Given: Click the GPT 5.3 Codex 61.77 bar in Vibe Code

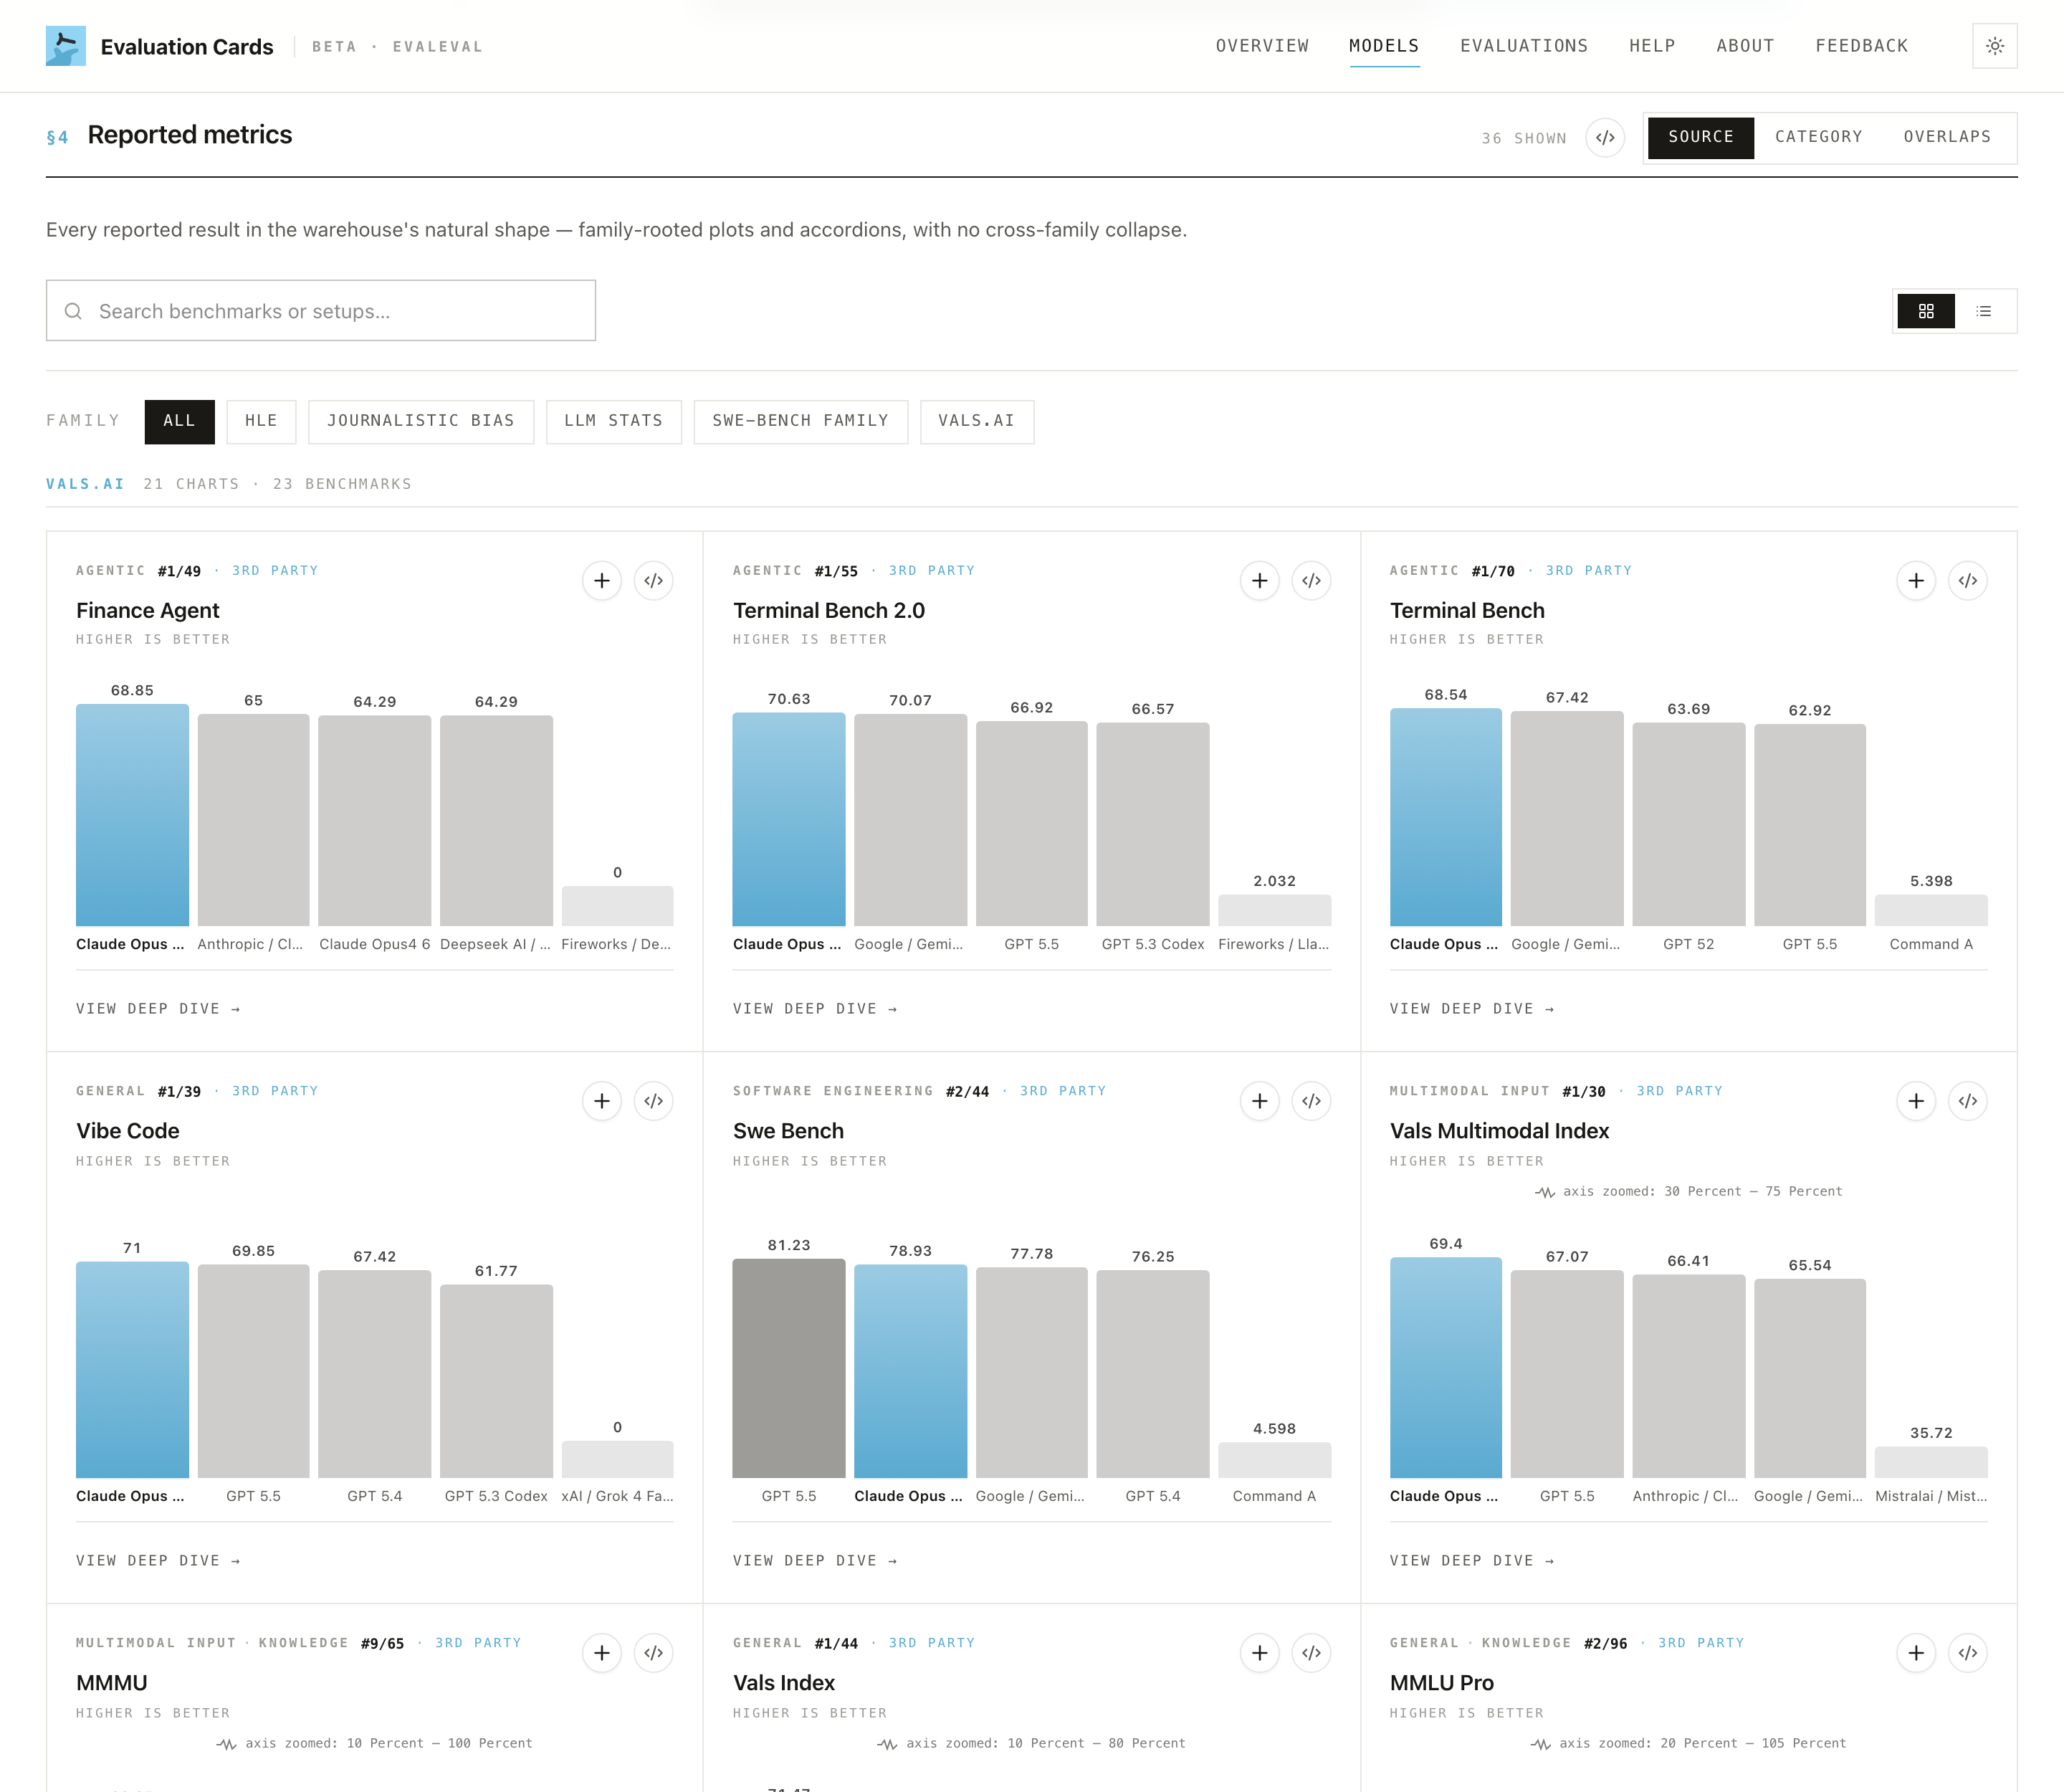Looking at the screenshot, I should tap(496, 1381).
